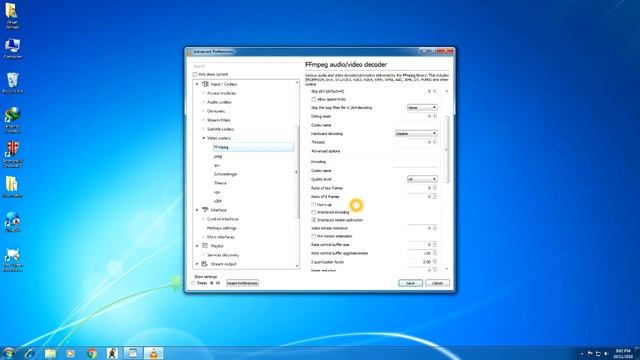640x360 pixels.
Task: Open the top-left folder desktop icon
Action: [12, 16]
